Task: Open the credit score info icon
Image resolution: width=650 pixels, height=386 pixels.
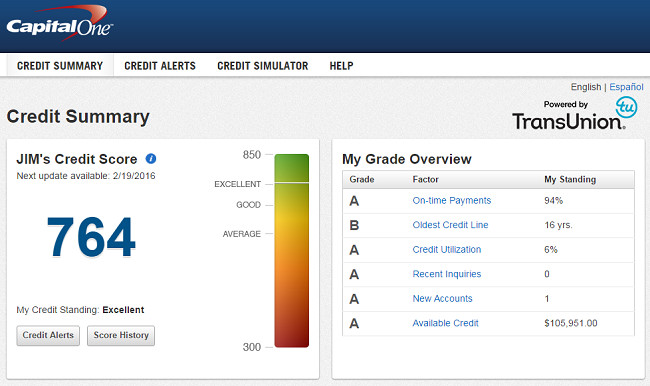Action: (x=151, y=159)
